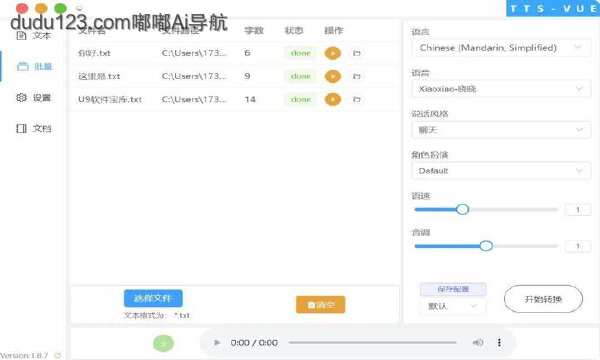Open output folder for 这里是.txt
Viewport: 600px width, 360px height.
pyautogui.click(x=357, y=77)
